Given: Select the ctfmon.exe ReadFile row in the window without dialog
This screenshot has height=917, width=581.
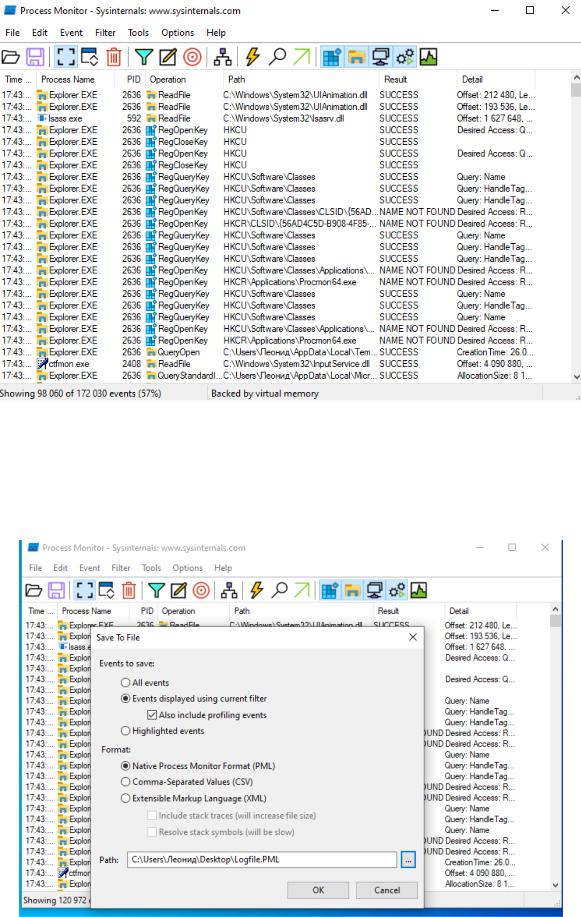Looking at the screenshot, I should [x=268, y=364].
